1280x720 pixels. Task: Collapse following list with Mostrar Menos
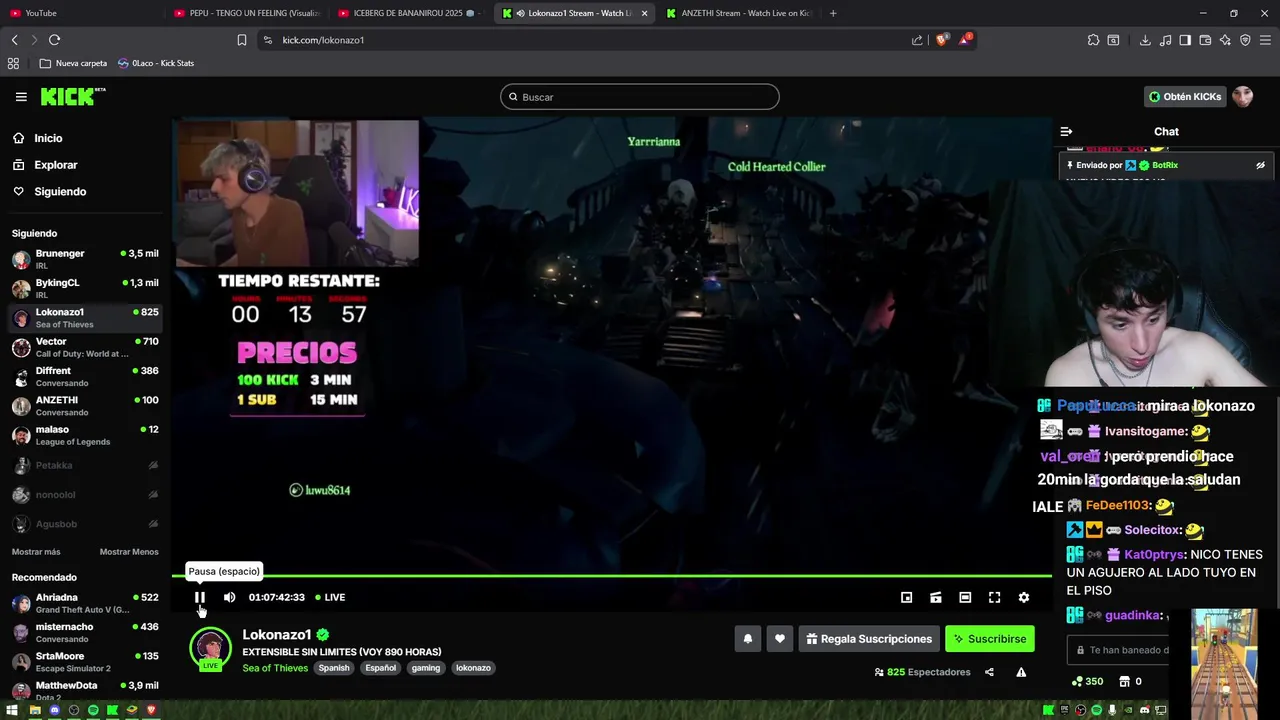point(129,552)
